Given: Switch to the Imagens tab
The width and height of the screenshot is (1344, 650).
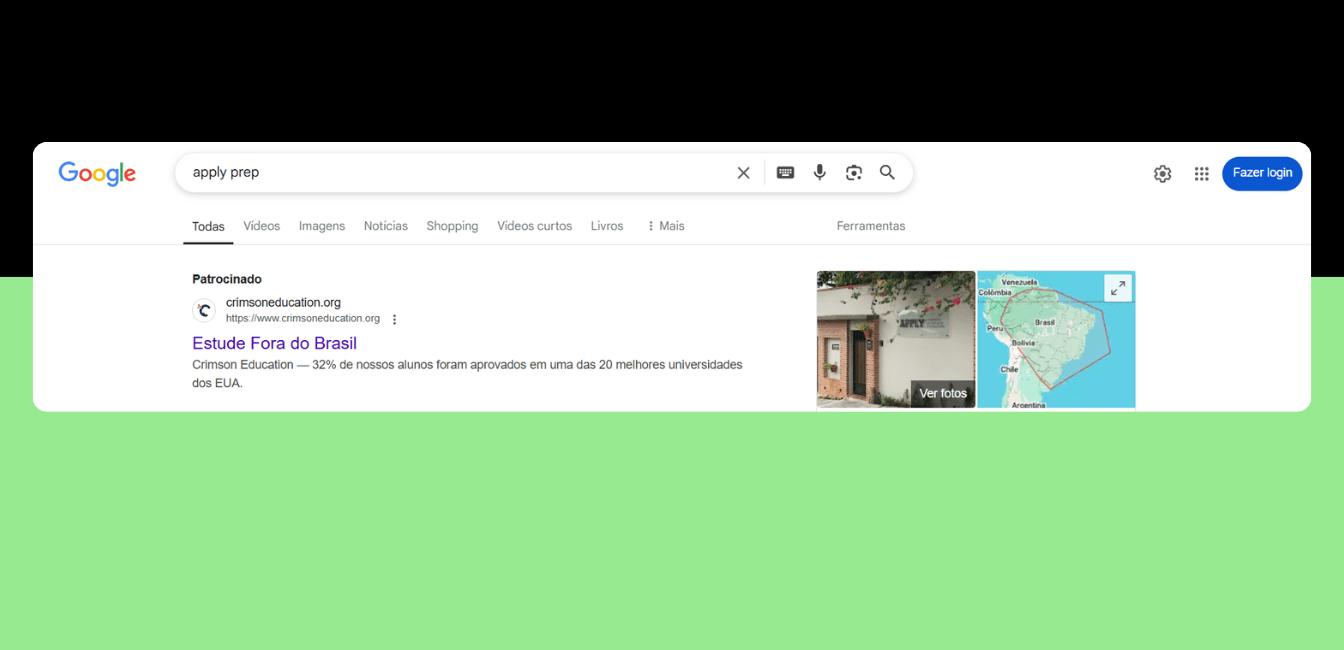Looking at the screenshot, I should [x=322, y=226].
